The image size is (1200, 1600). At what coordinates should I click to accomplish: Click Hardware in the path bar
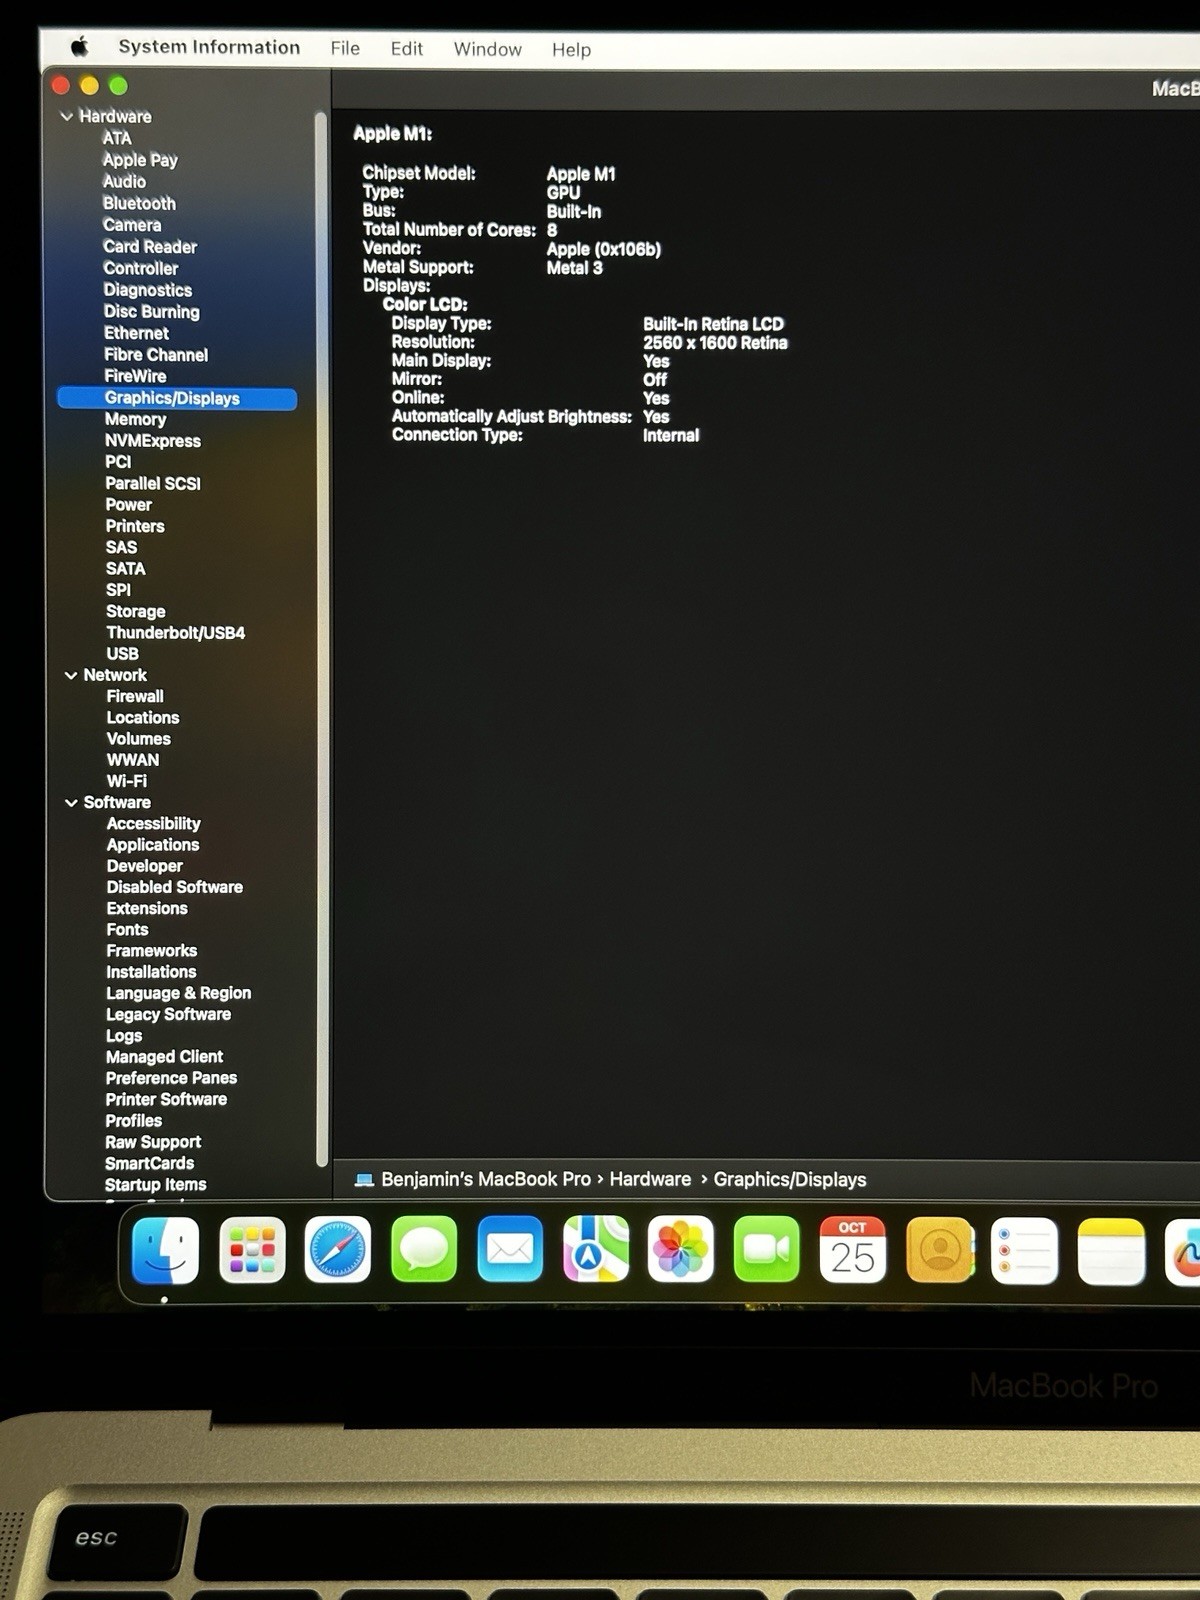tap(650, 1180)
